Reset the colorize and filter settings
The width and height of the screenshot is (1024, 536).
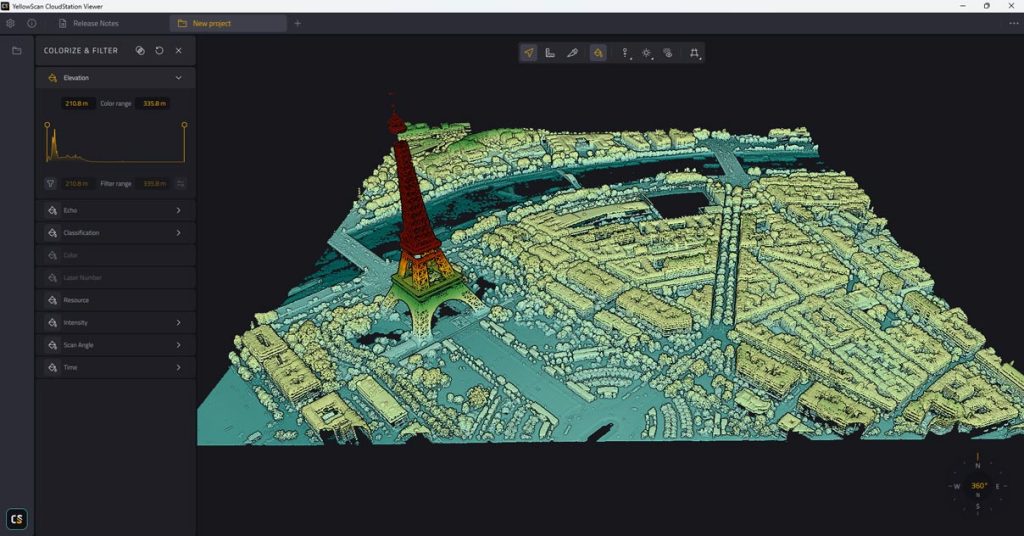[x=159, y=50]
